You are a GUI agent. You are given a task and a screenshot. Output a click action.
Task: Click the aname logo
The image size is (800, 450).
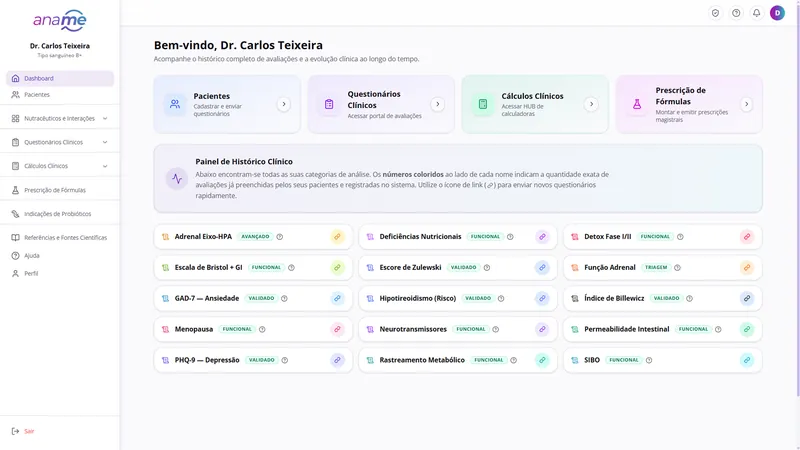click(60, 20)
